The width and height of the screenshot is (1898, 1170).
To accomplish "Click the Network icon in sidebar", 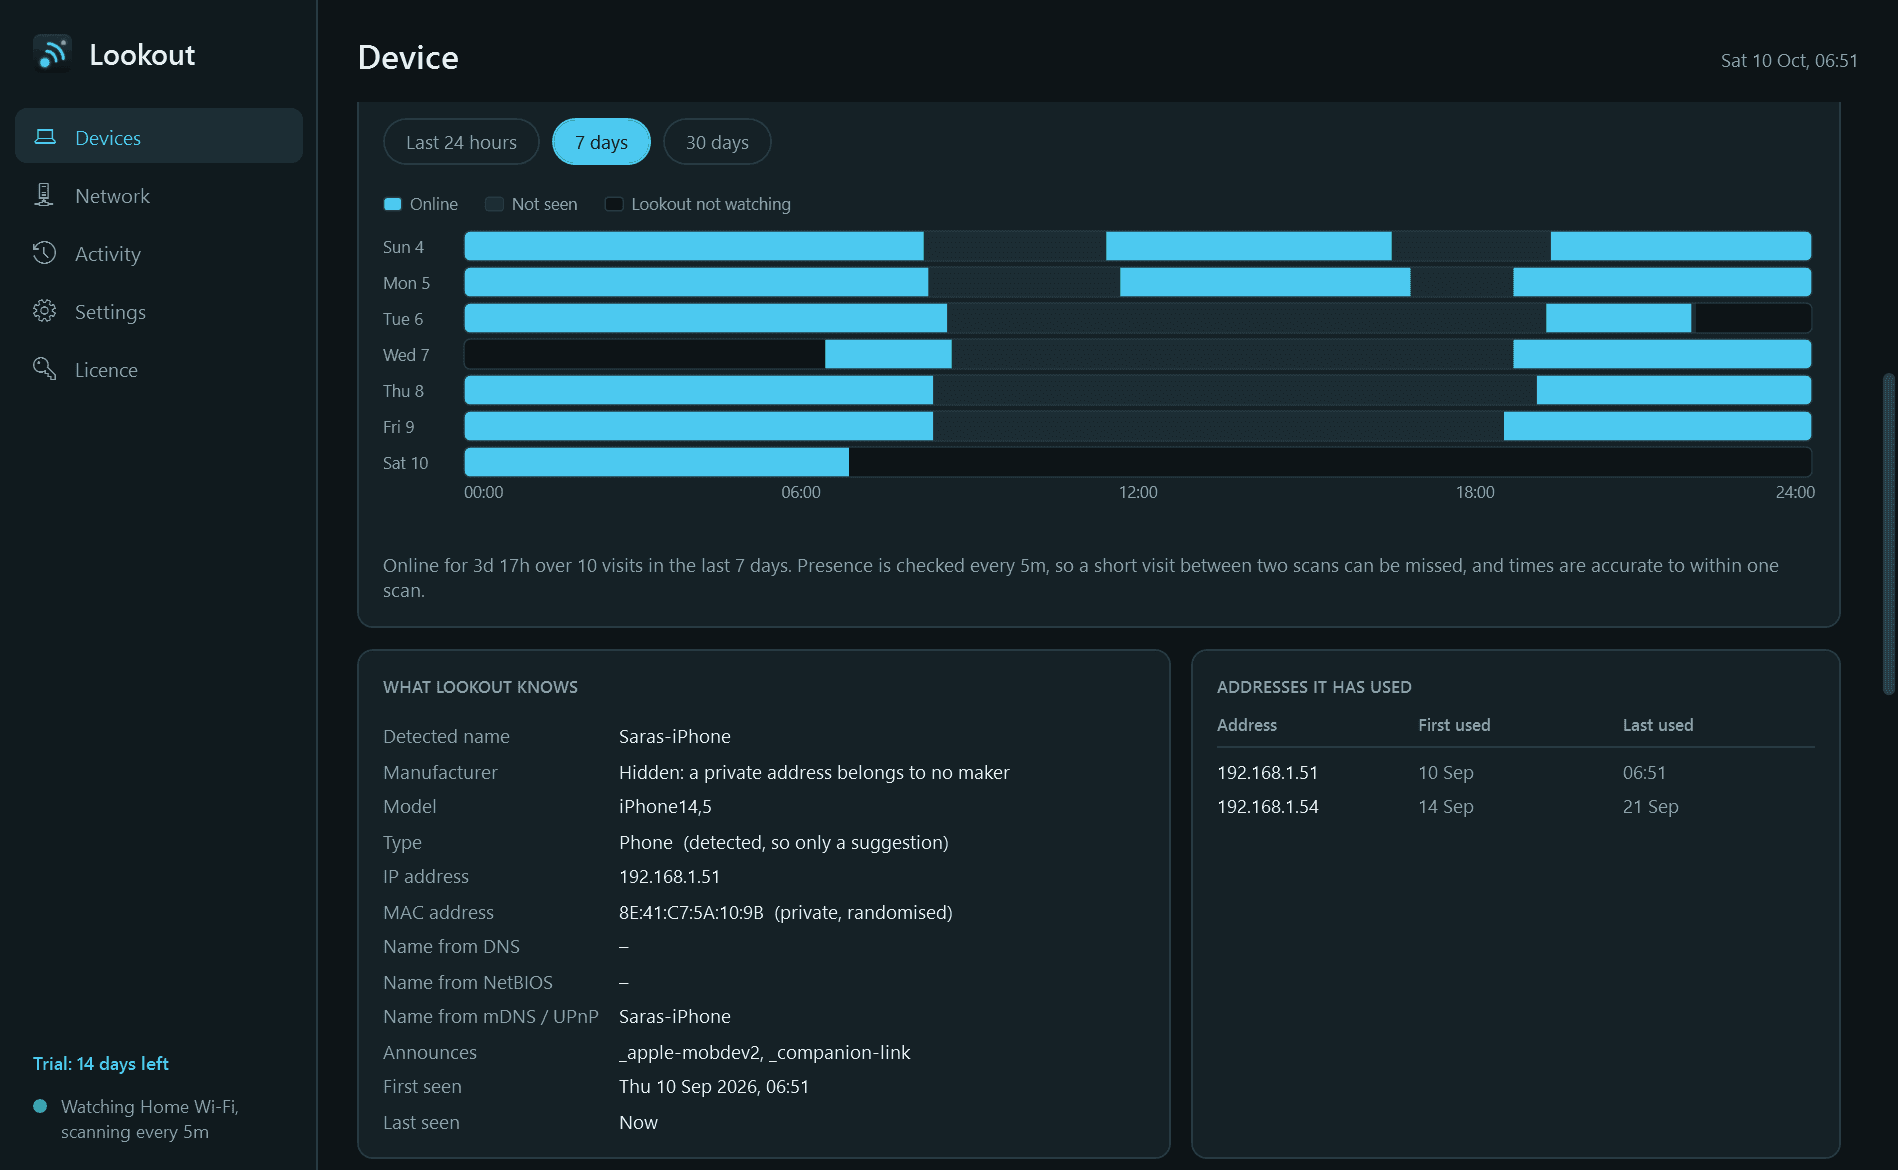I will pos(44,195).
